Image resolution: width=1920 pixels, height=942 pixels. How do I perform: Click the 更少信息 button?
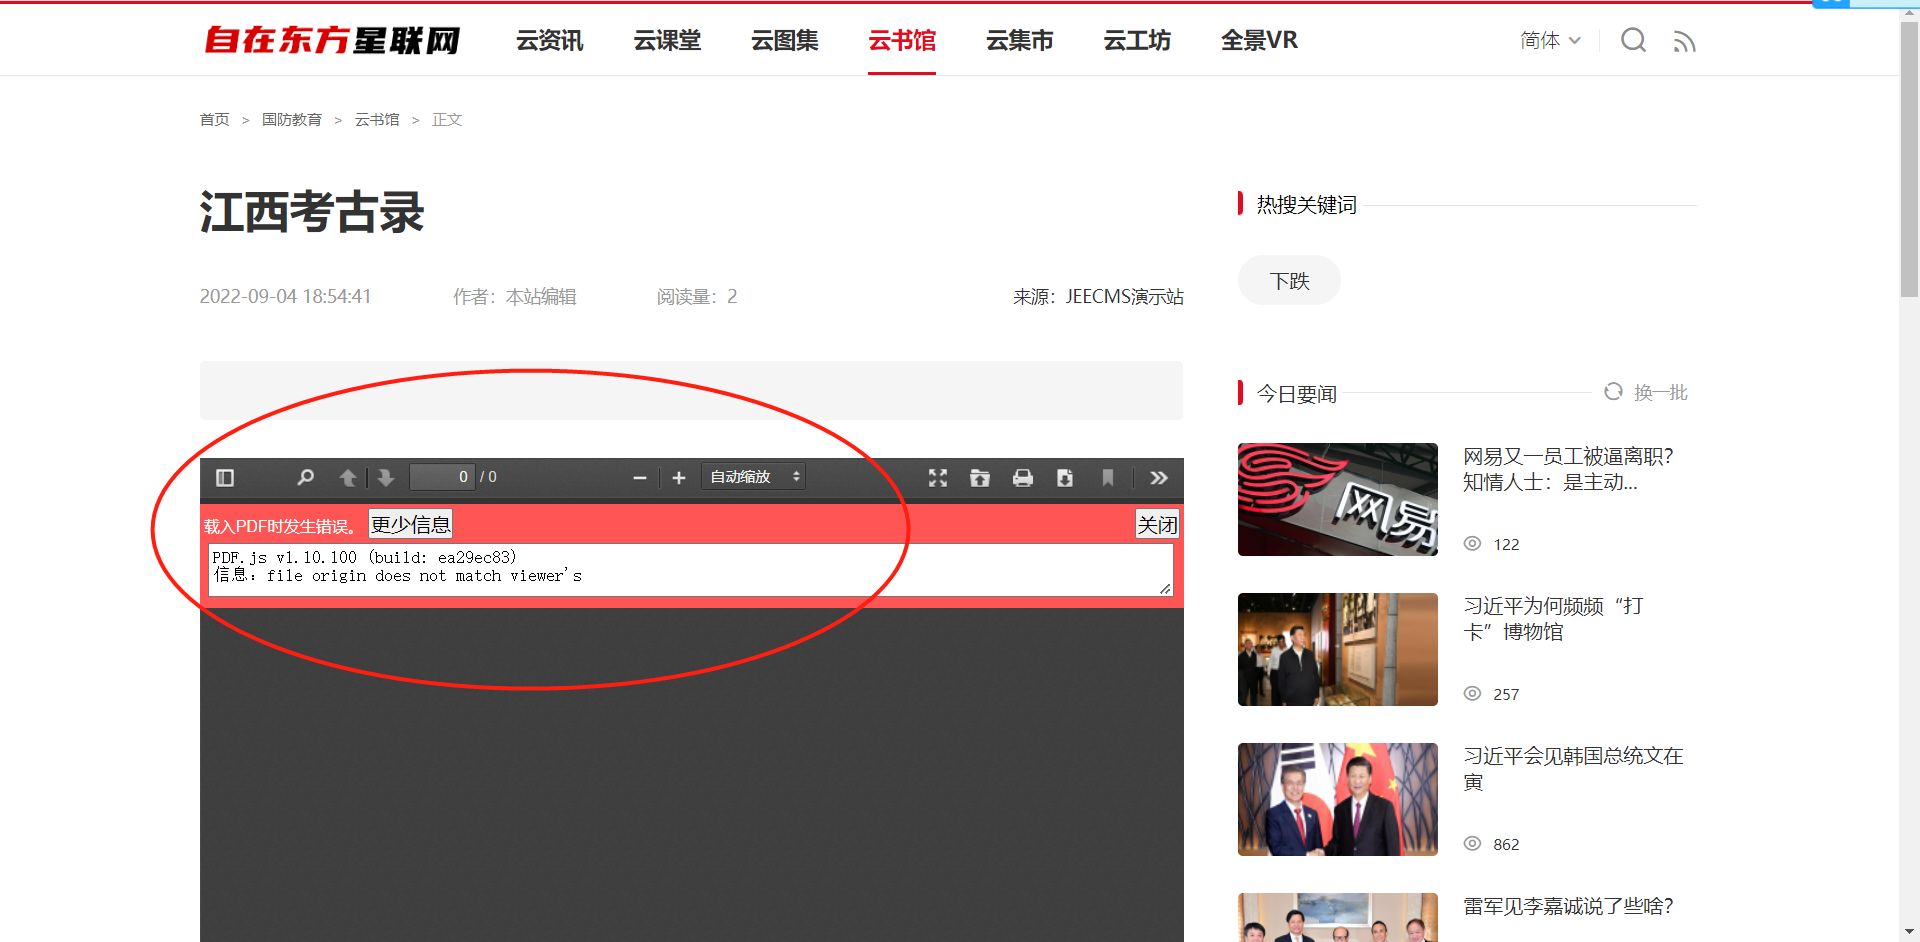click(411, 525)
